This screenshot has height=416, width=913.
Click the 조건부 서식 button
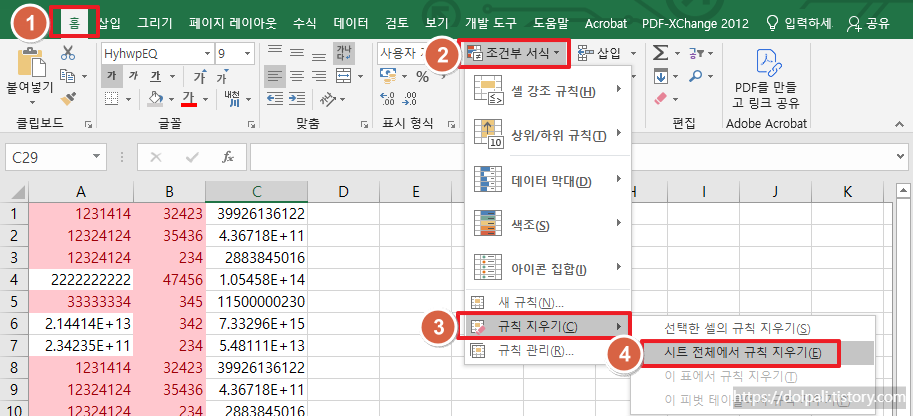515,54
